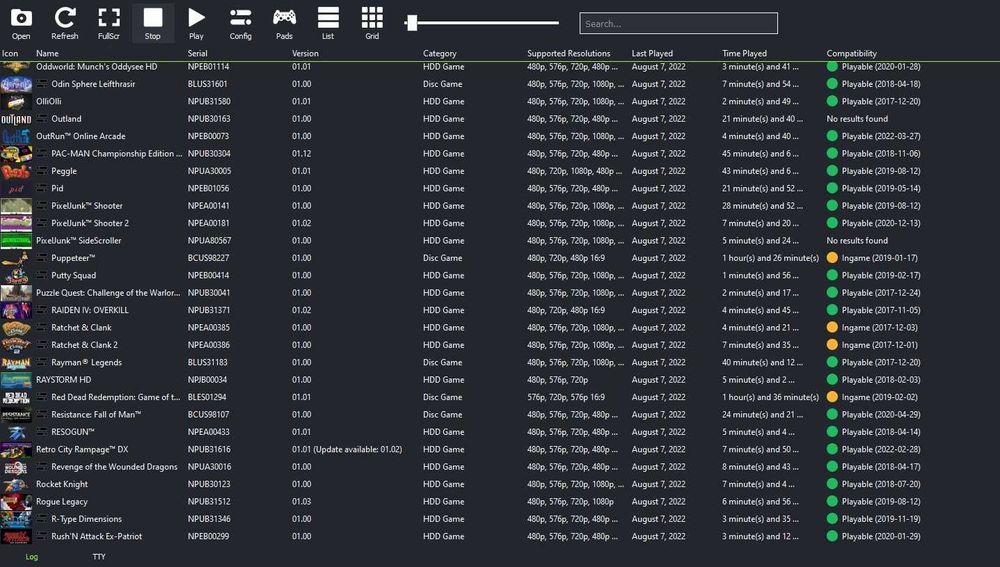1000x567 pixels.
Task: Sort by Supported Resolutions column header
Action: pos(569,54)
